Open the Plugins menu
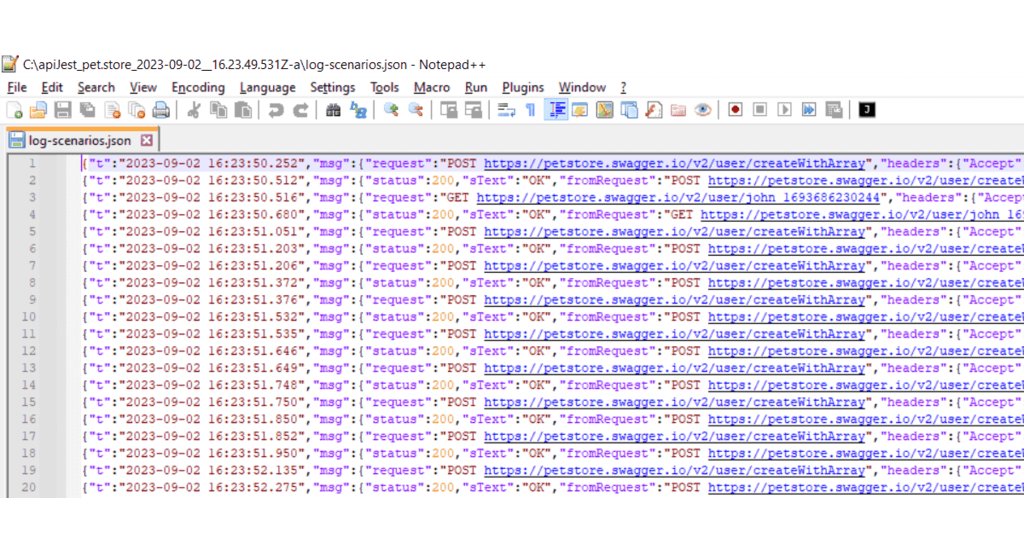The height and width of the screenshot is (550, 1024). (x=522, y=88)
